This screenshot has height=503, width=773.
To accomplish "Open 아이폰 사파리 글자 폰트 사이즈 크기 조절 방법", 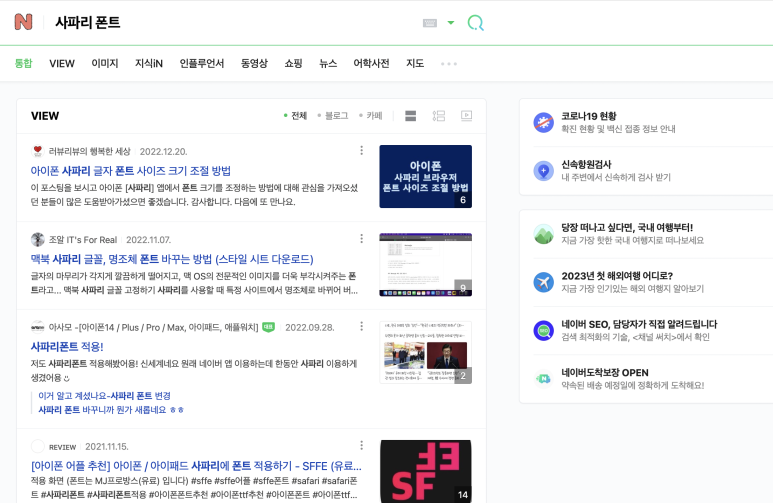I will (131, 171).
